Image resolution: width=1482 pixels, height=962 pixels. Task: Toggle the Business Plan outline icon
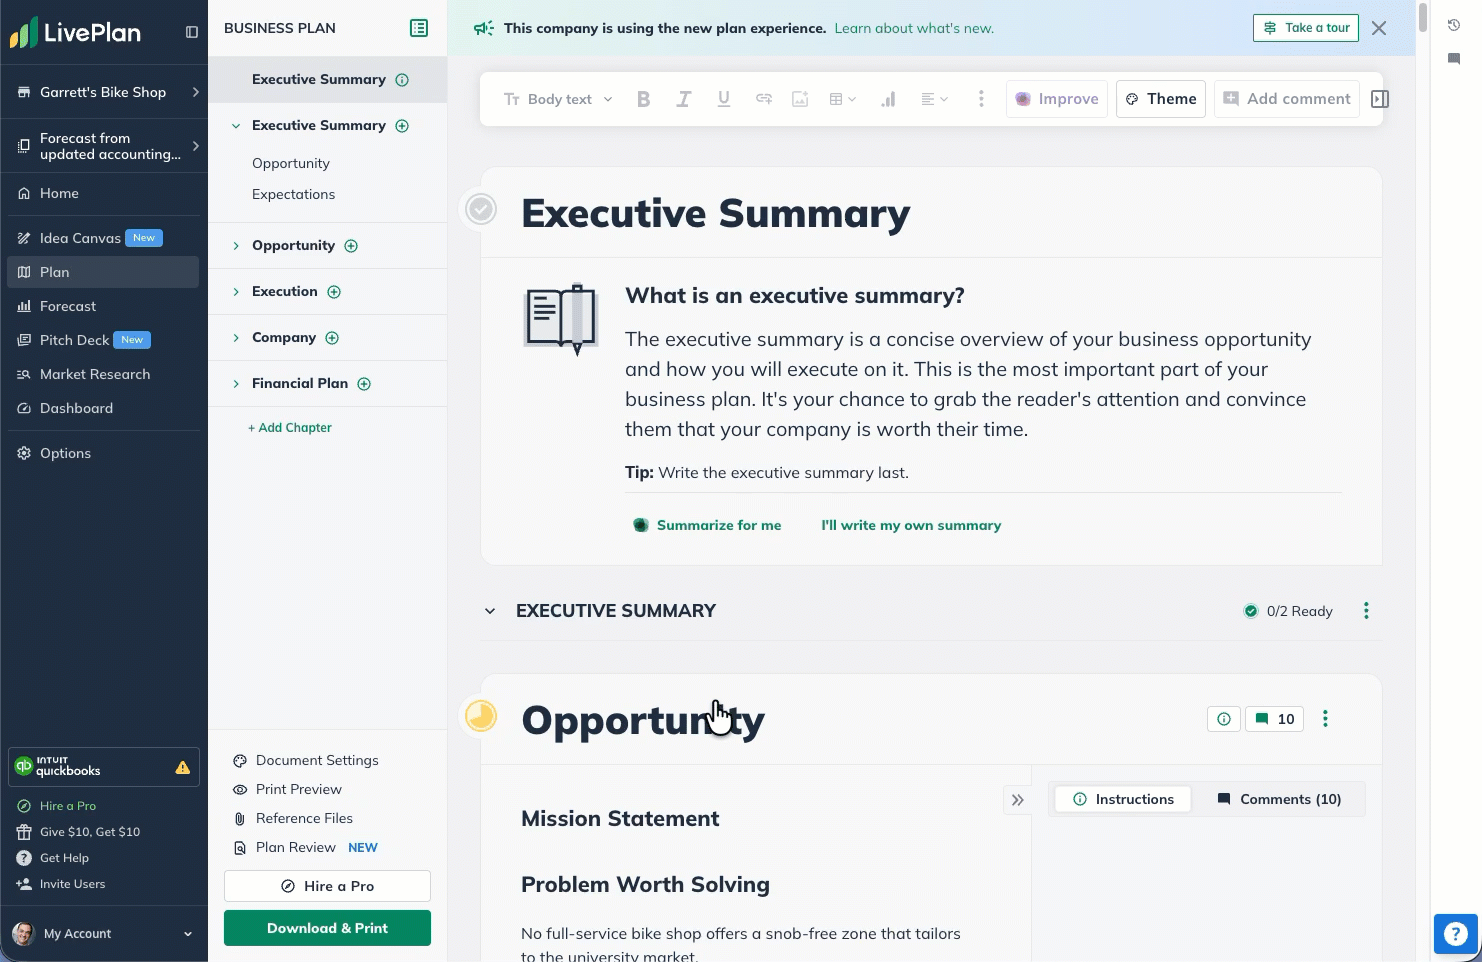419,28
